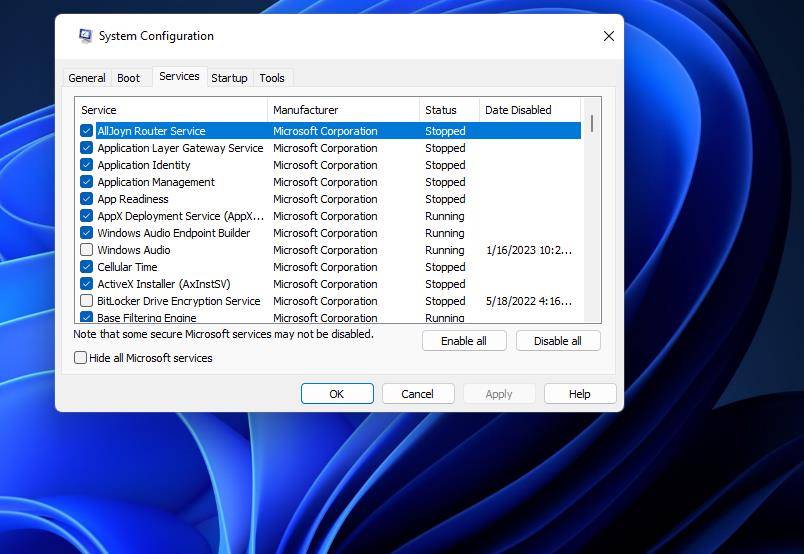Select the Application Management row name

[x=156, y=182]
